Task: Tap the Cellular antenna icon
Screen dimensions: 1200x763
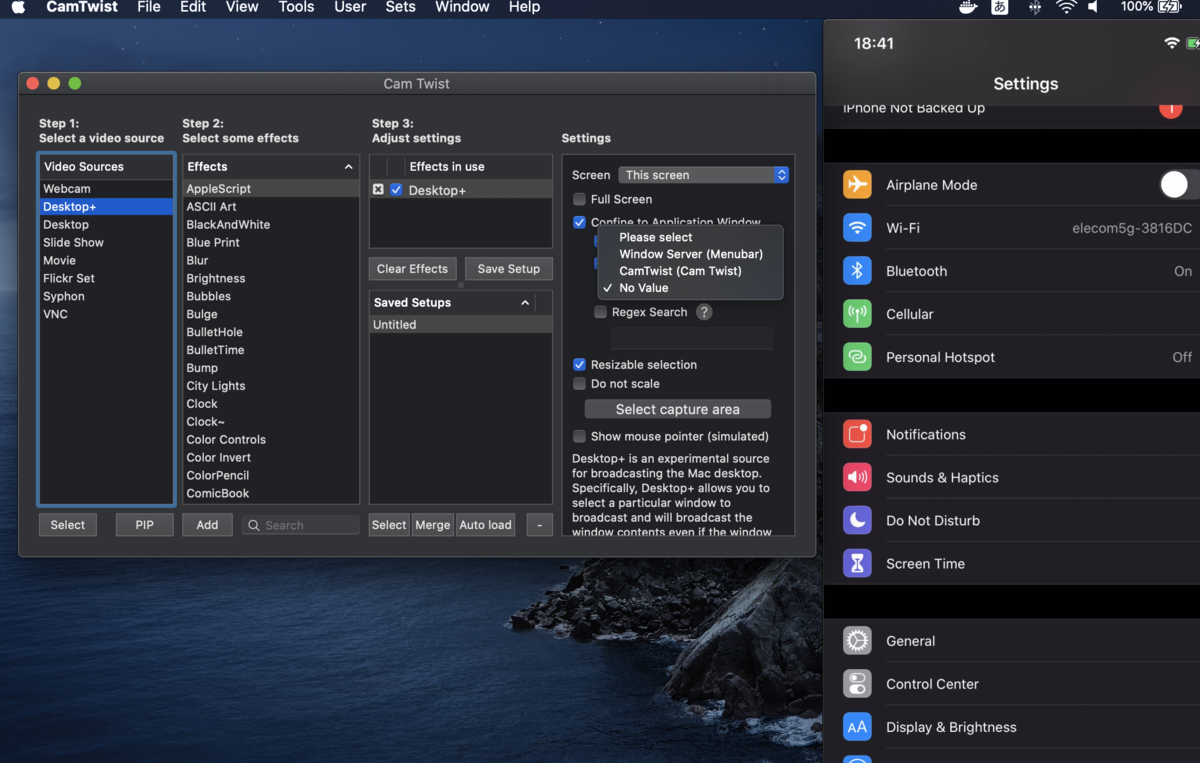Action: pyautogui.click(x=857, y=314)
